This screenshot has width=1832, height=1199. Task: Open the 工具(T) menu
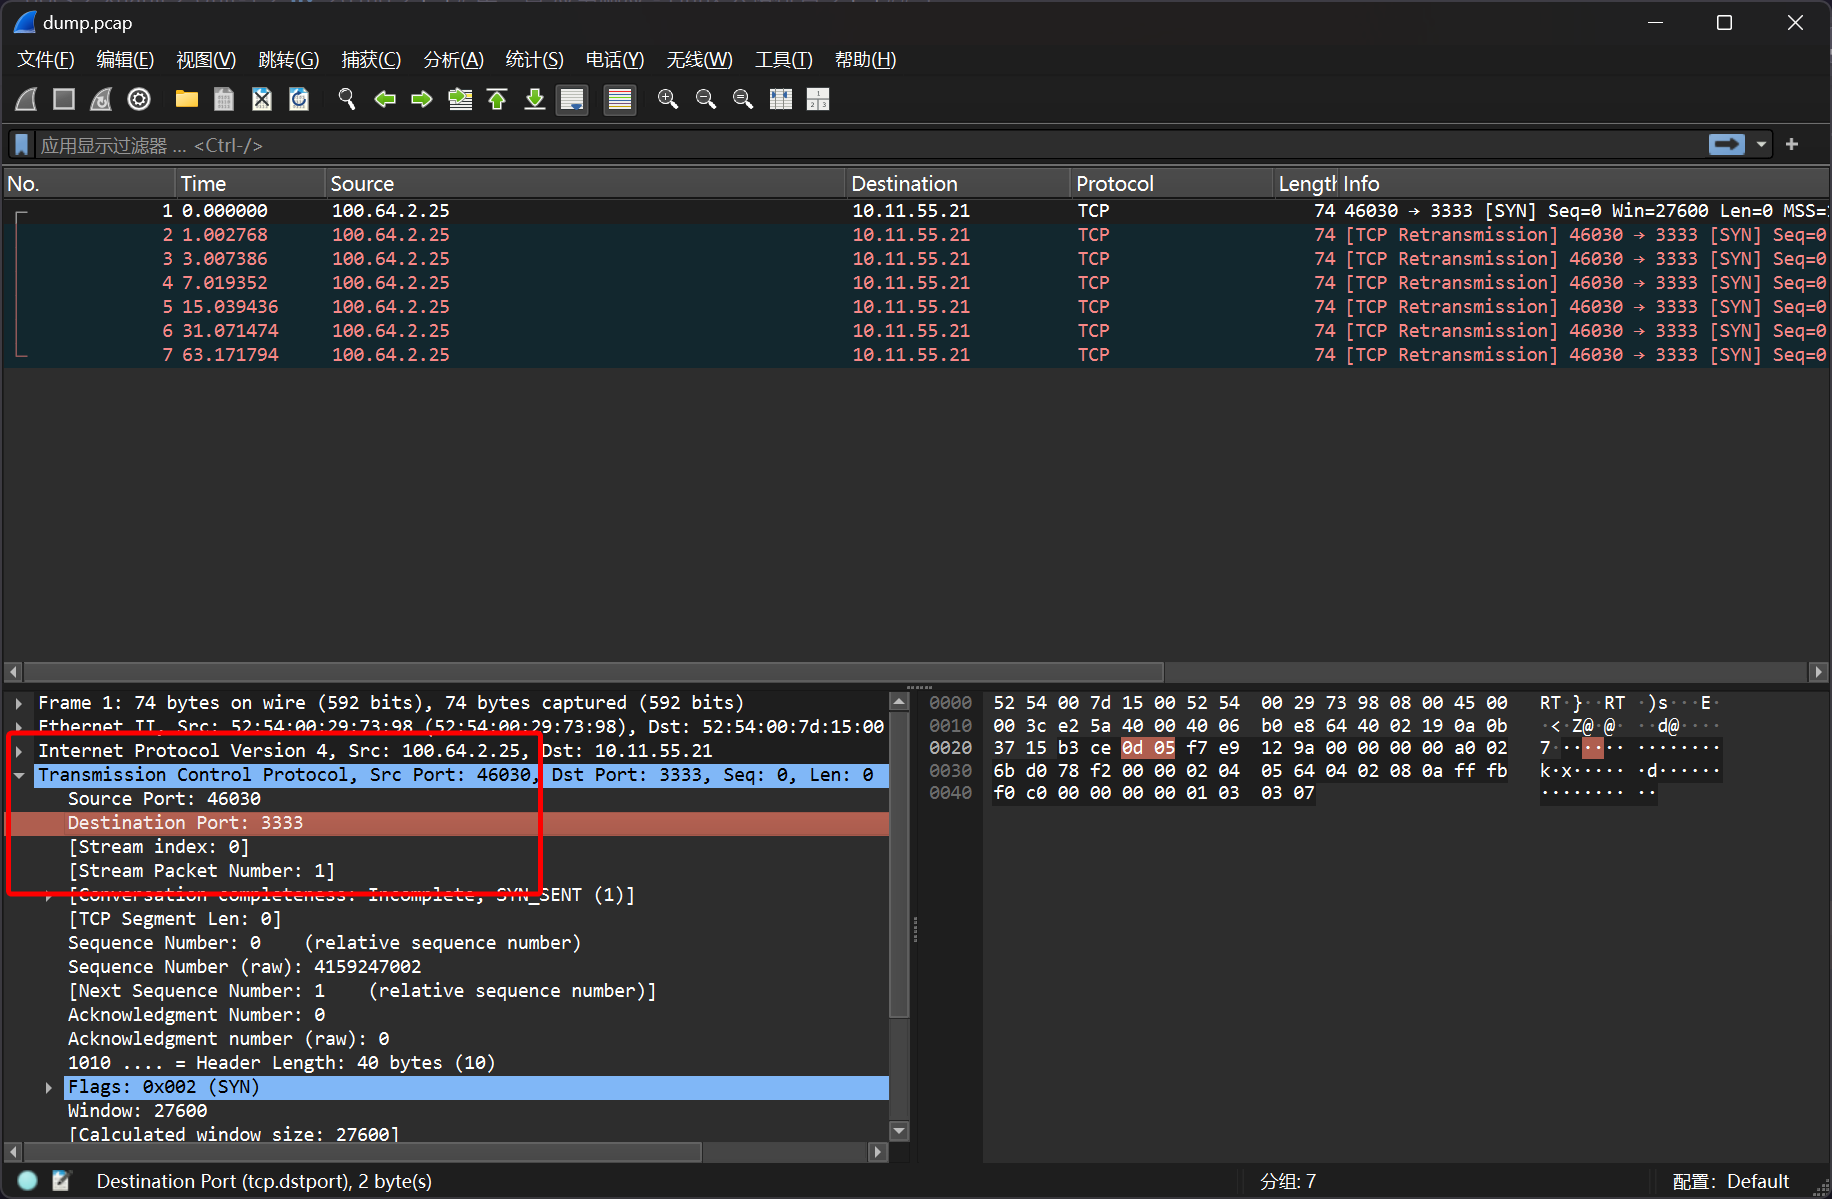point(784,60)
